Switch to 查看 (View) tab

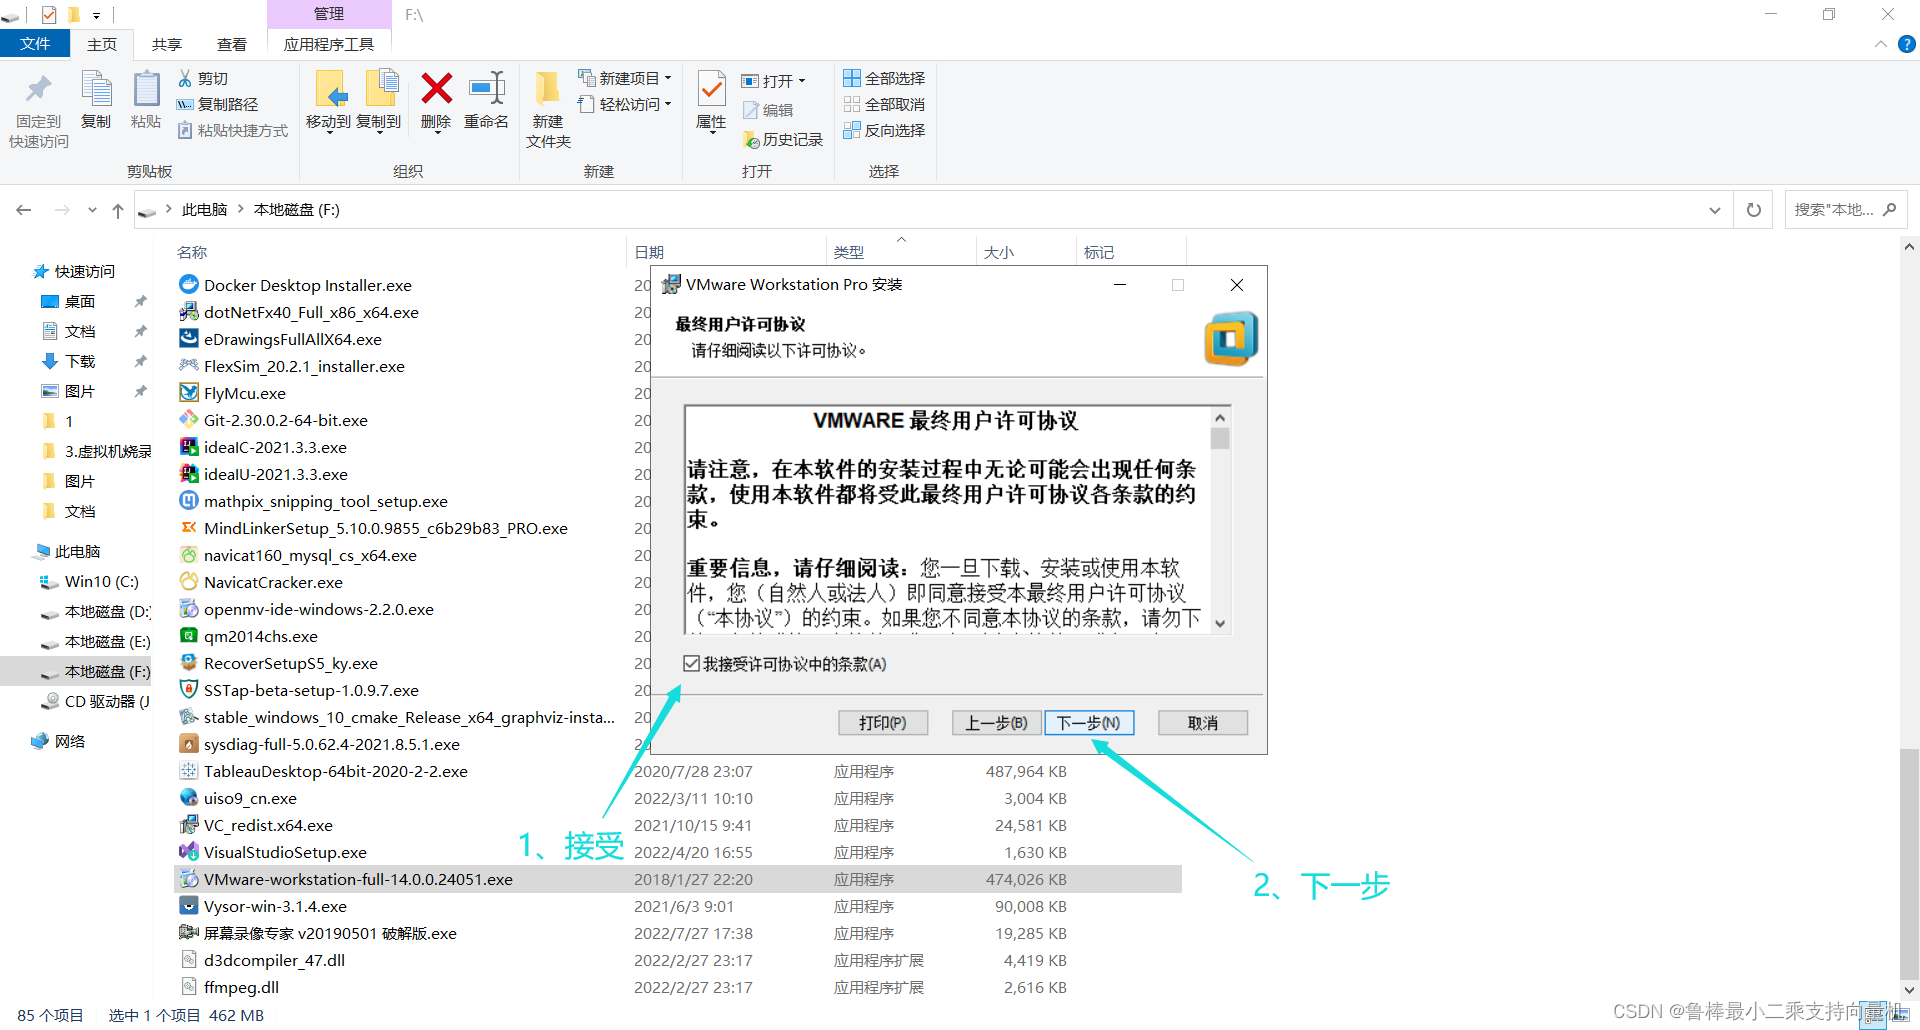click(x=232, y=44)
